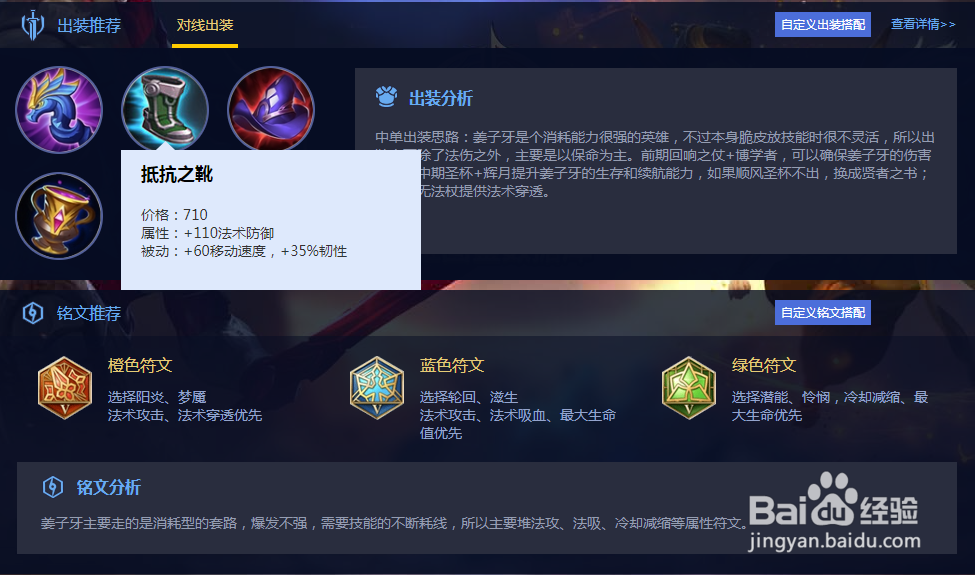Click the purple wizard hat item icon
Image resolution: width=975 pixels, height=575 pixels.
[271, 109]
